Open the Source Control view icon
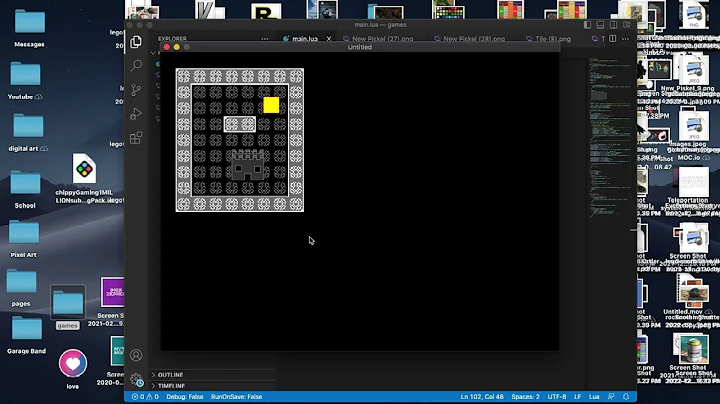This screenshot has height=404, width=720. [136, 90]
